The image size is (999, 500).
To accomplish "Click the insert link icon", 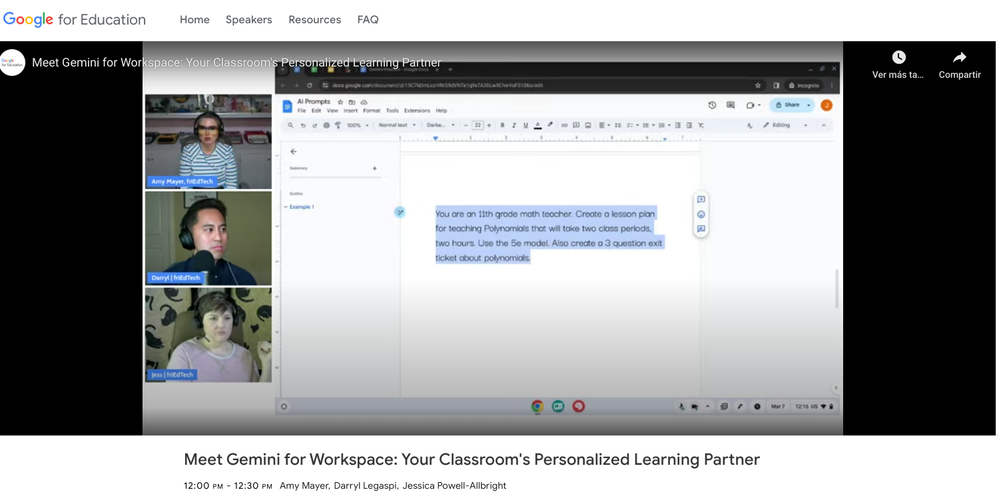I will click(564, 125).
